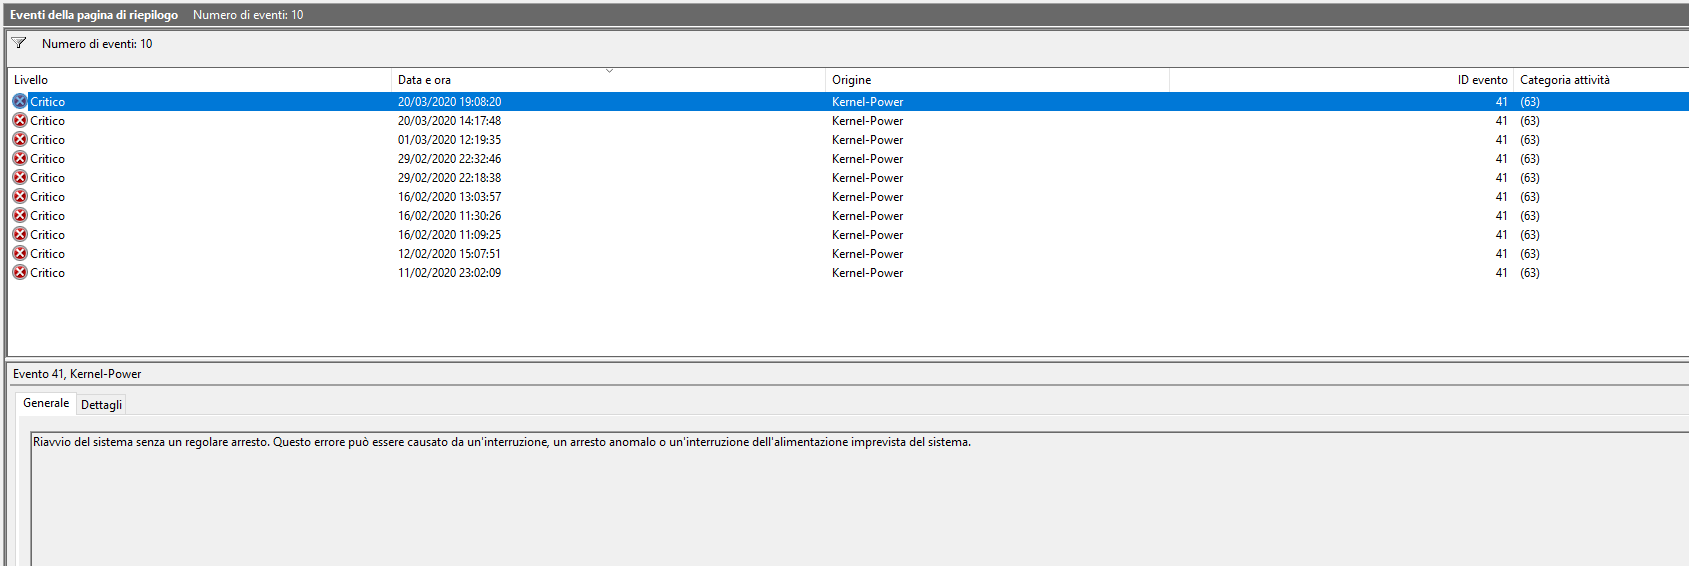The width and height of the screenshot is (1689, 566).
Task: Select the event dated 16/02/2020 11:09:25
Action: (x=848, y=234)
